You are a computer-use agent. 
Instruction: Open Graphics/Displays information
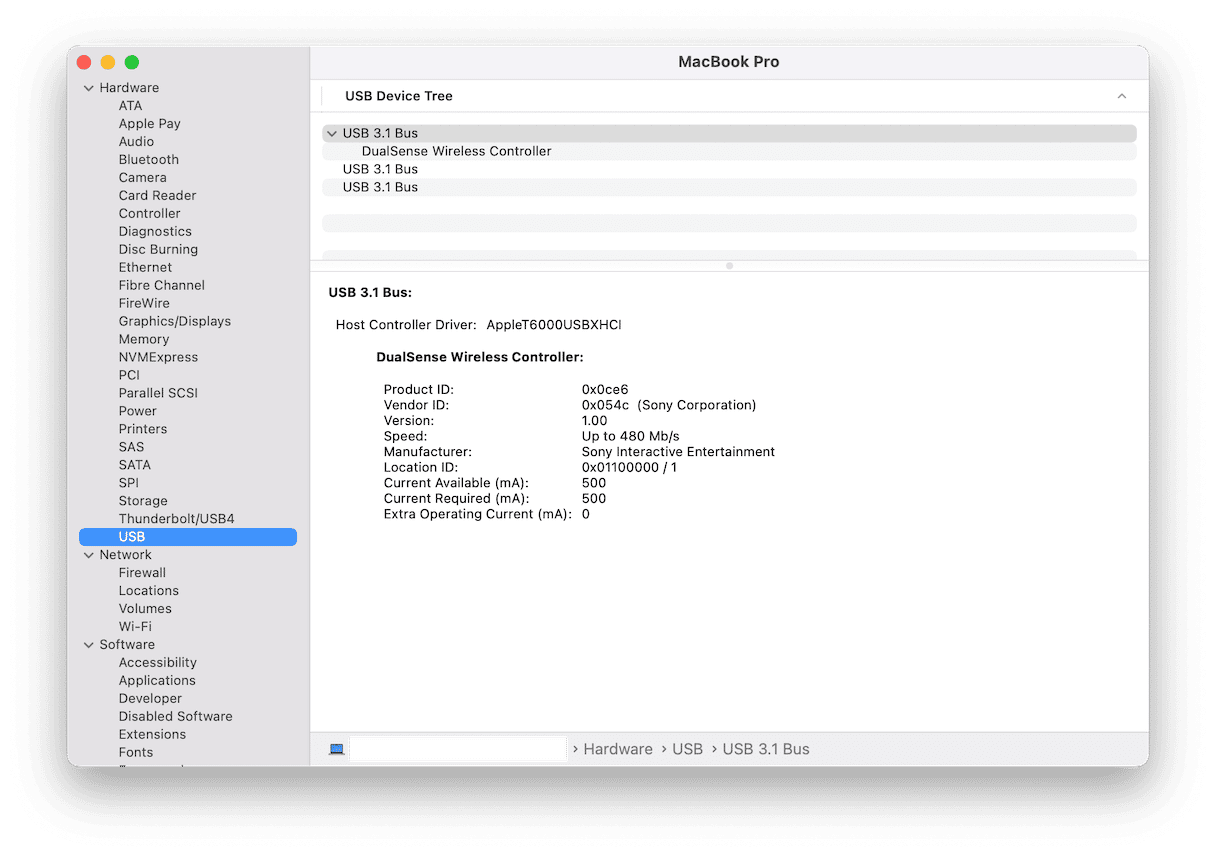pyautogui.click(x=175, y=322)
